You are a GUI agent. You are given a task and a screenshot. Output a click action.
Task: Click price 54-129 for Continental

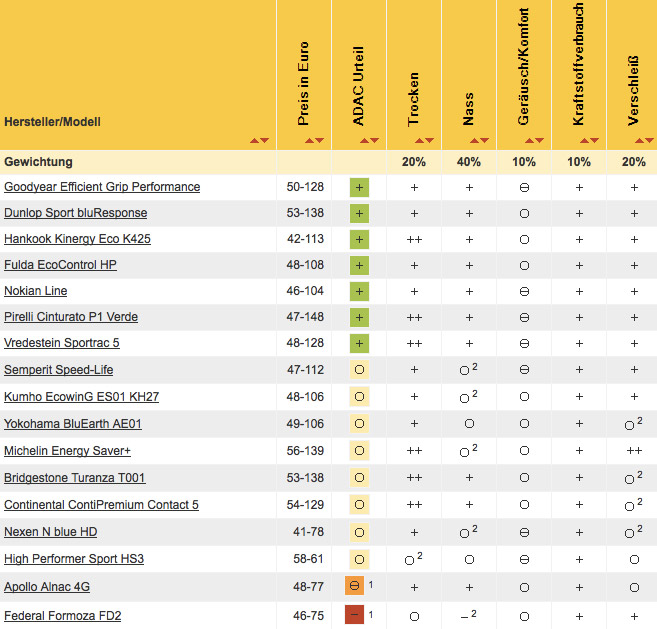click(305, 505)
